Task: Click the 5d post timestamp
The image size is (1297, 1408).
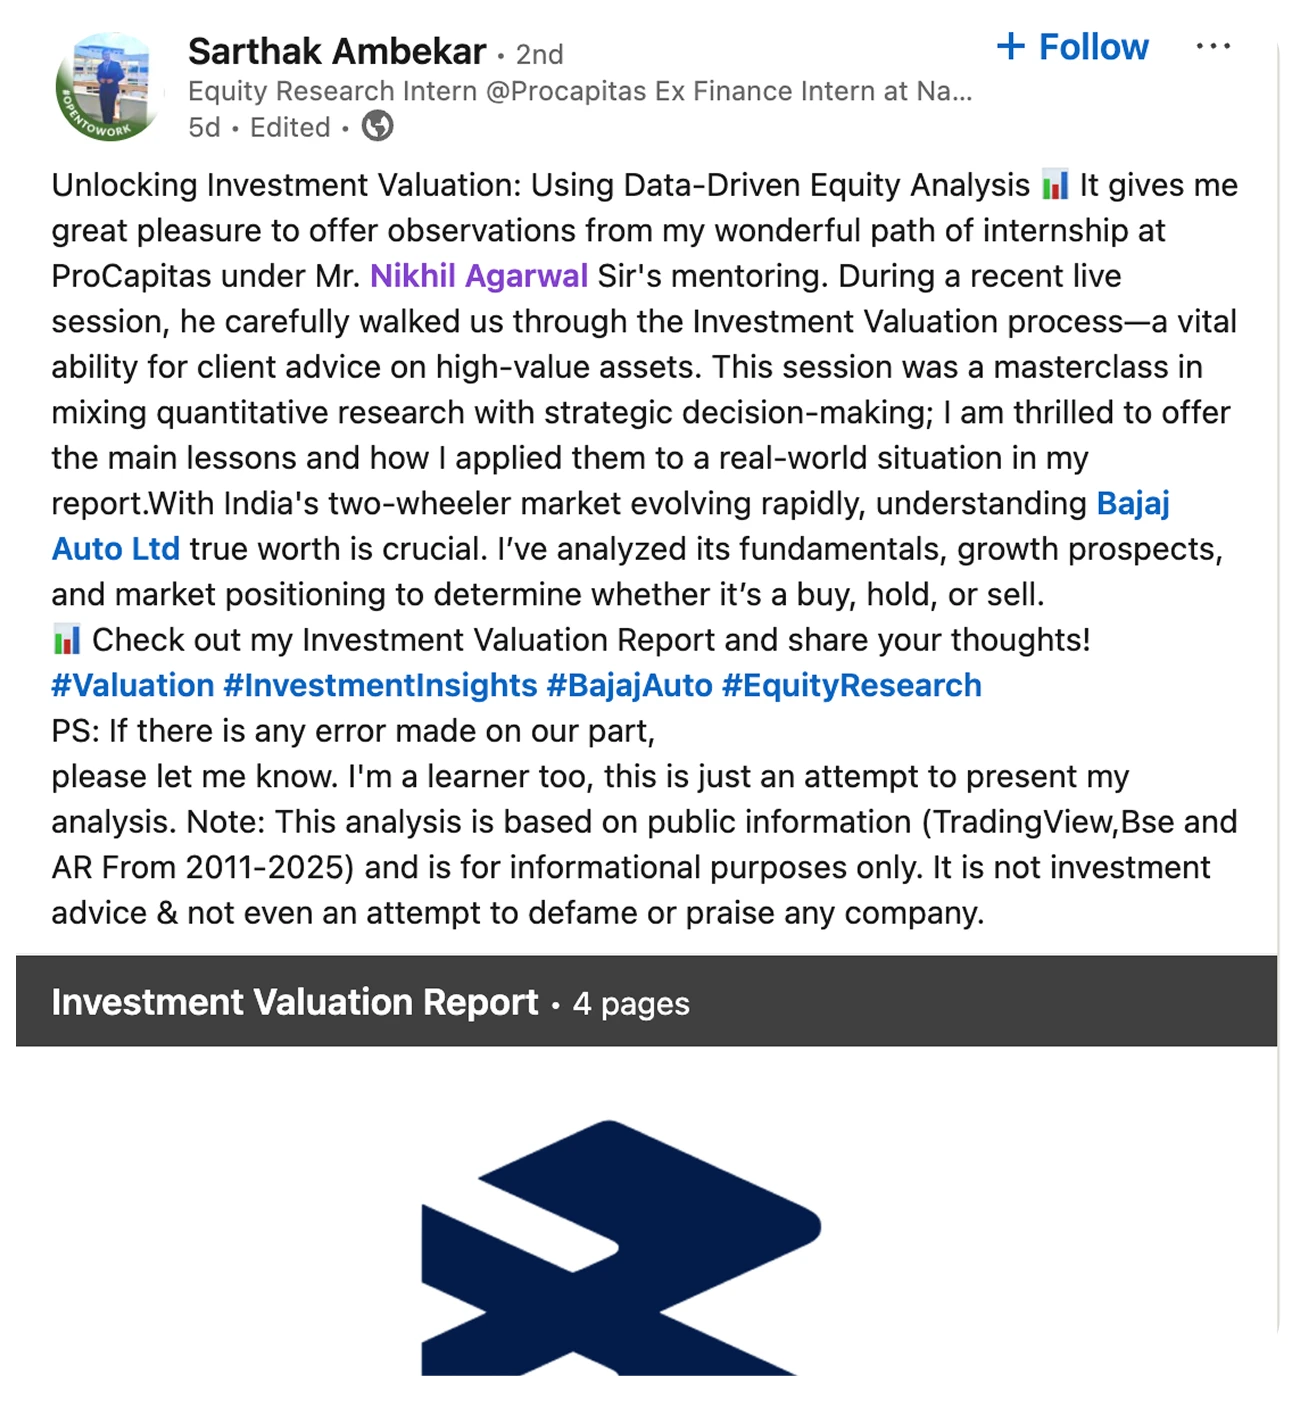Action: click(x=204, y=128)
